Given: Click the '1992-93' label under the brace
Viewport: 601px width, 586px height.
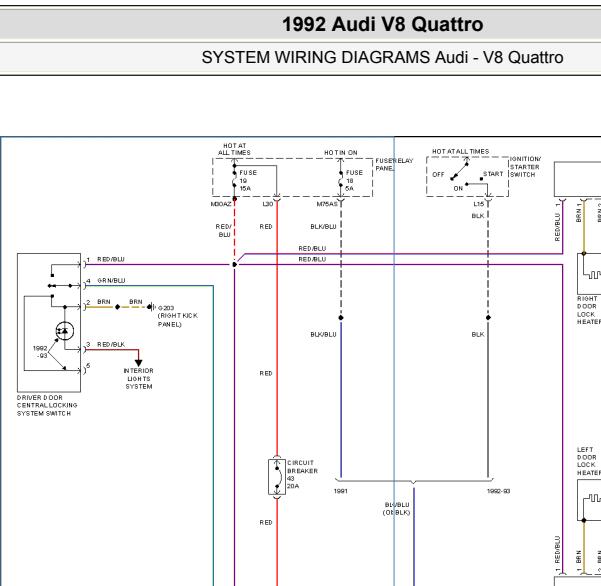Looking at the screenshot, I should point(498,491).
